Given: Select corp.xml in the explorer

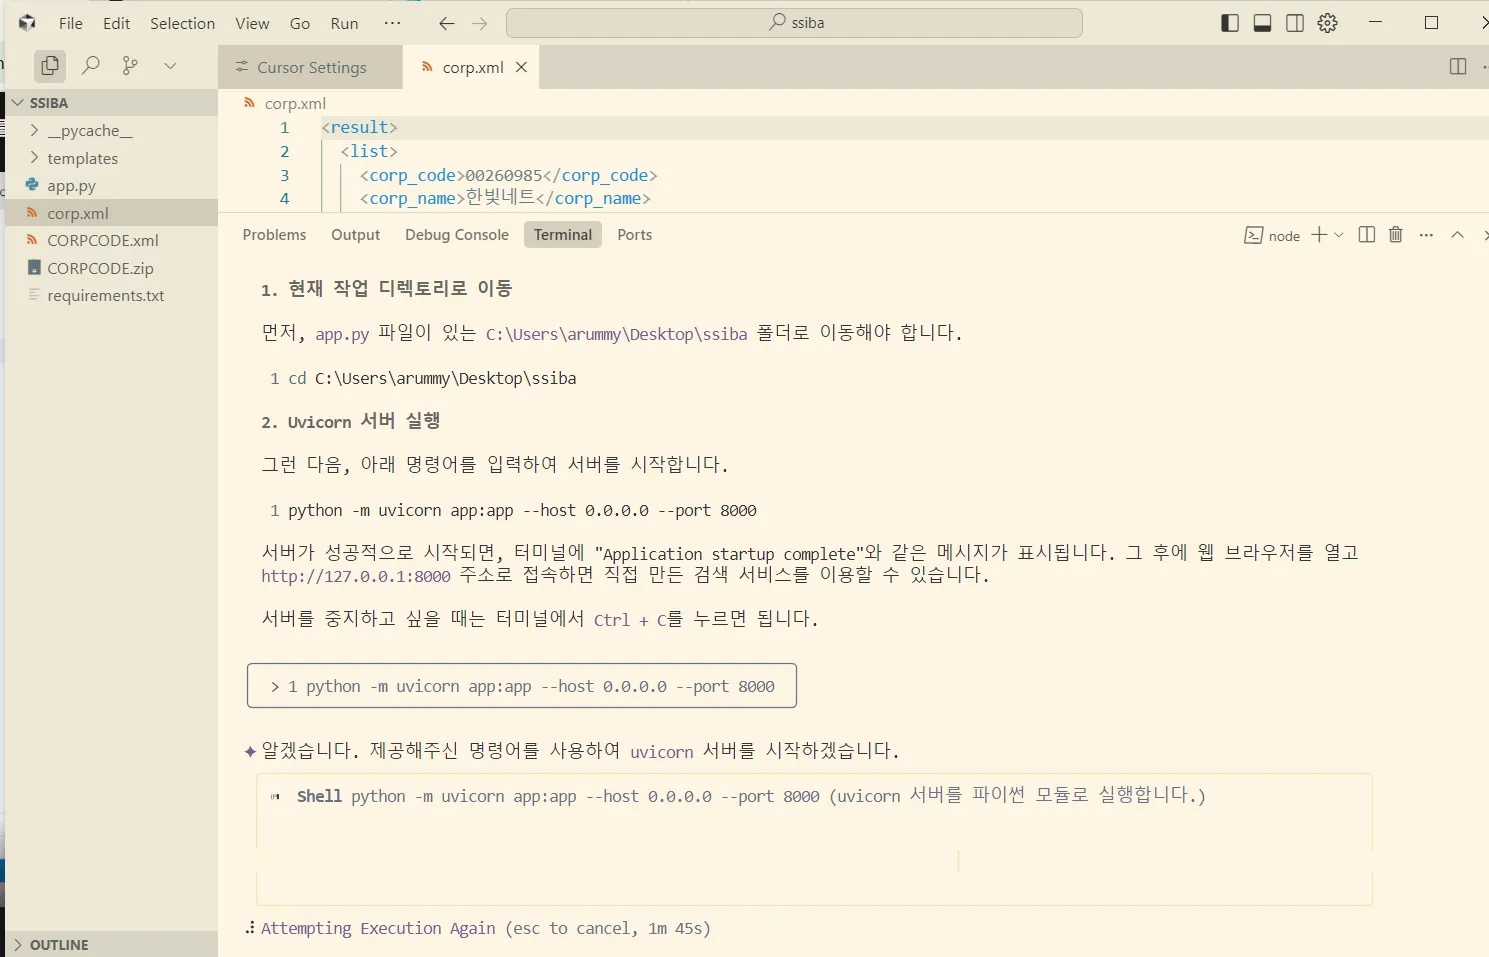Looking at the screenshot, I should click(x=110, y=213).
